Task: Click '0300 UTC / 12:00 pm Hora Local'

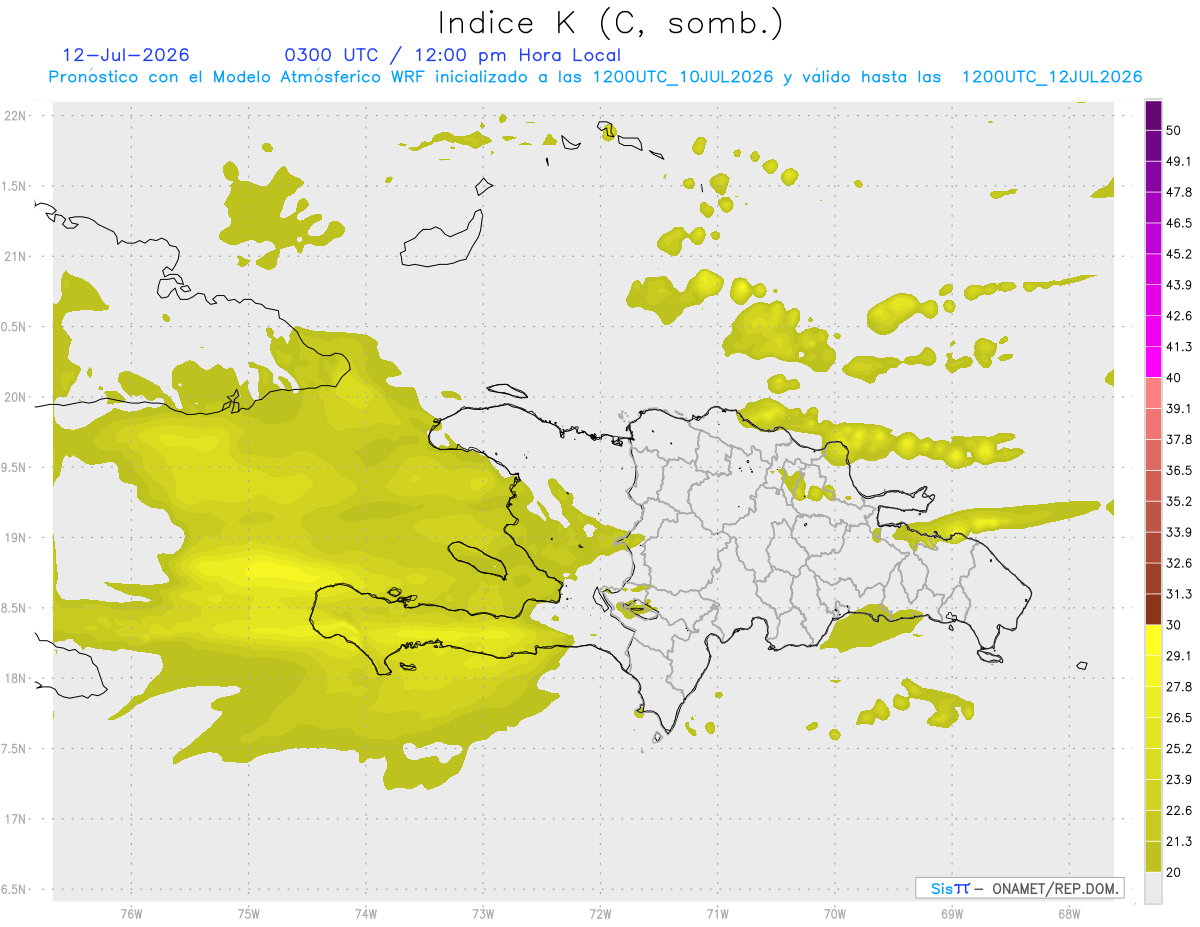Action: [453, 55]
